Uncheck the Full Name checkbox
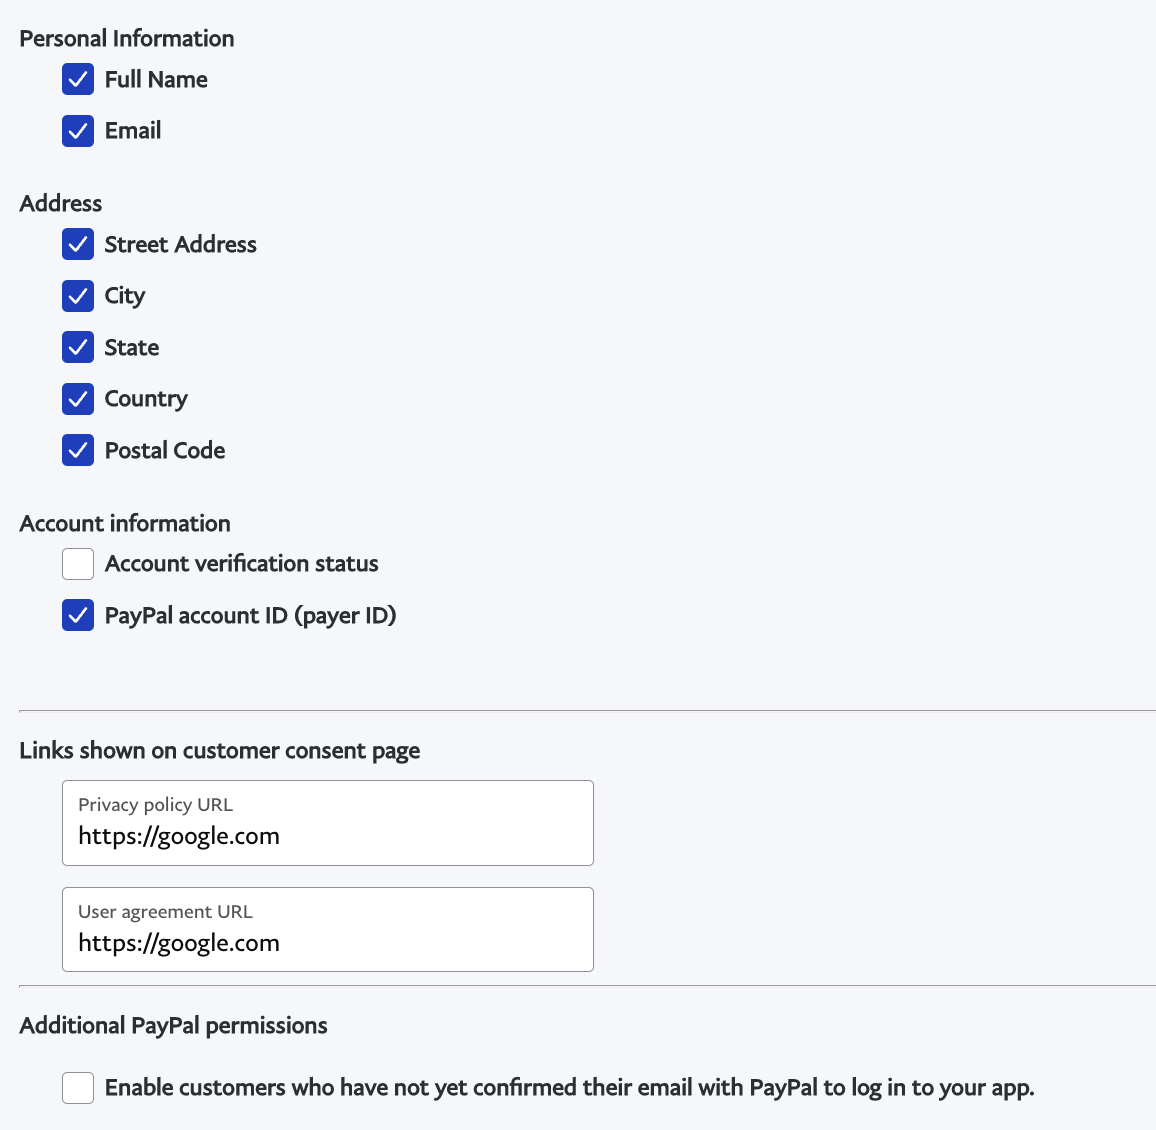The width and height of the screenshot is (1156, 1130). (x=78, y=79)
